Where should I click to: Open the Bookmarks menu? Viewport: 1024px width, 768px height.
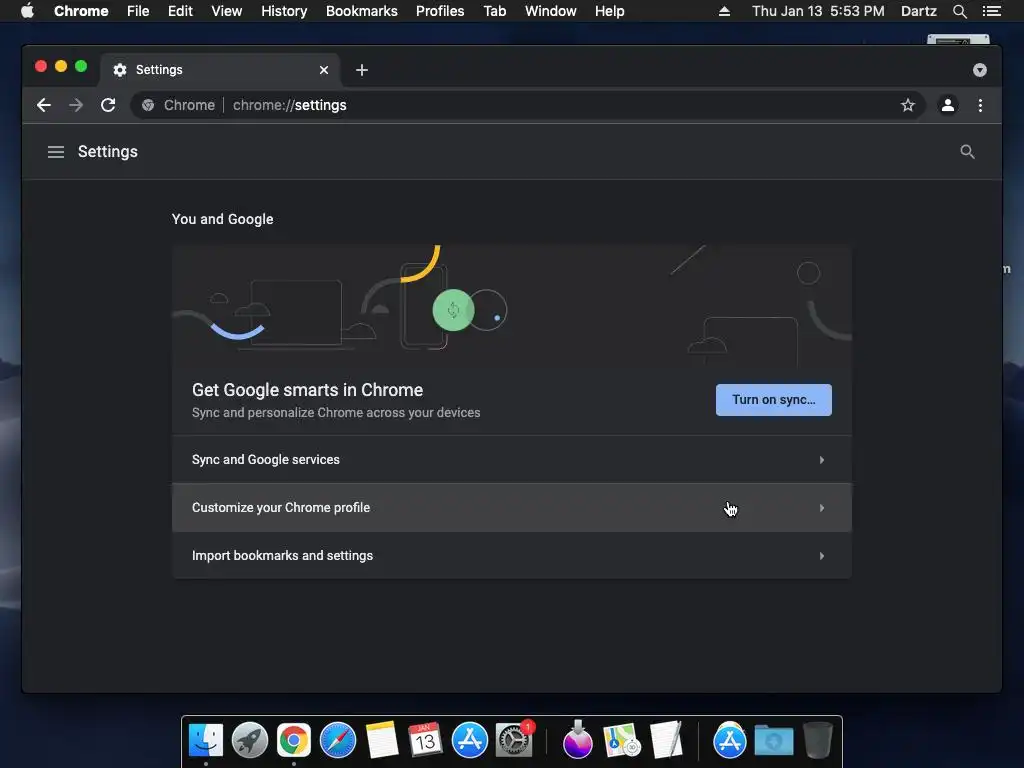362,11
